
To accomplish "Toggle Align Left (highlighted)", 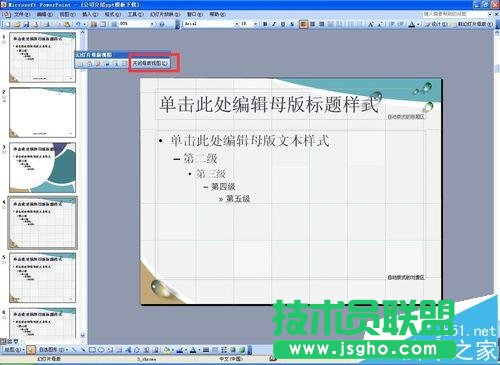I will 303,24.
